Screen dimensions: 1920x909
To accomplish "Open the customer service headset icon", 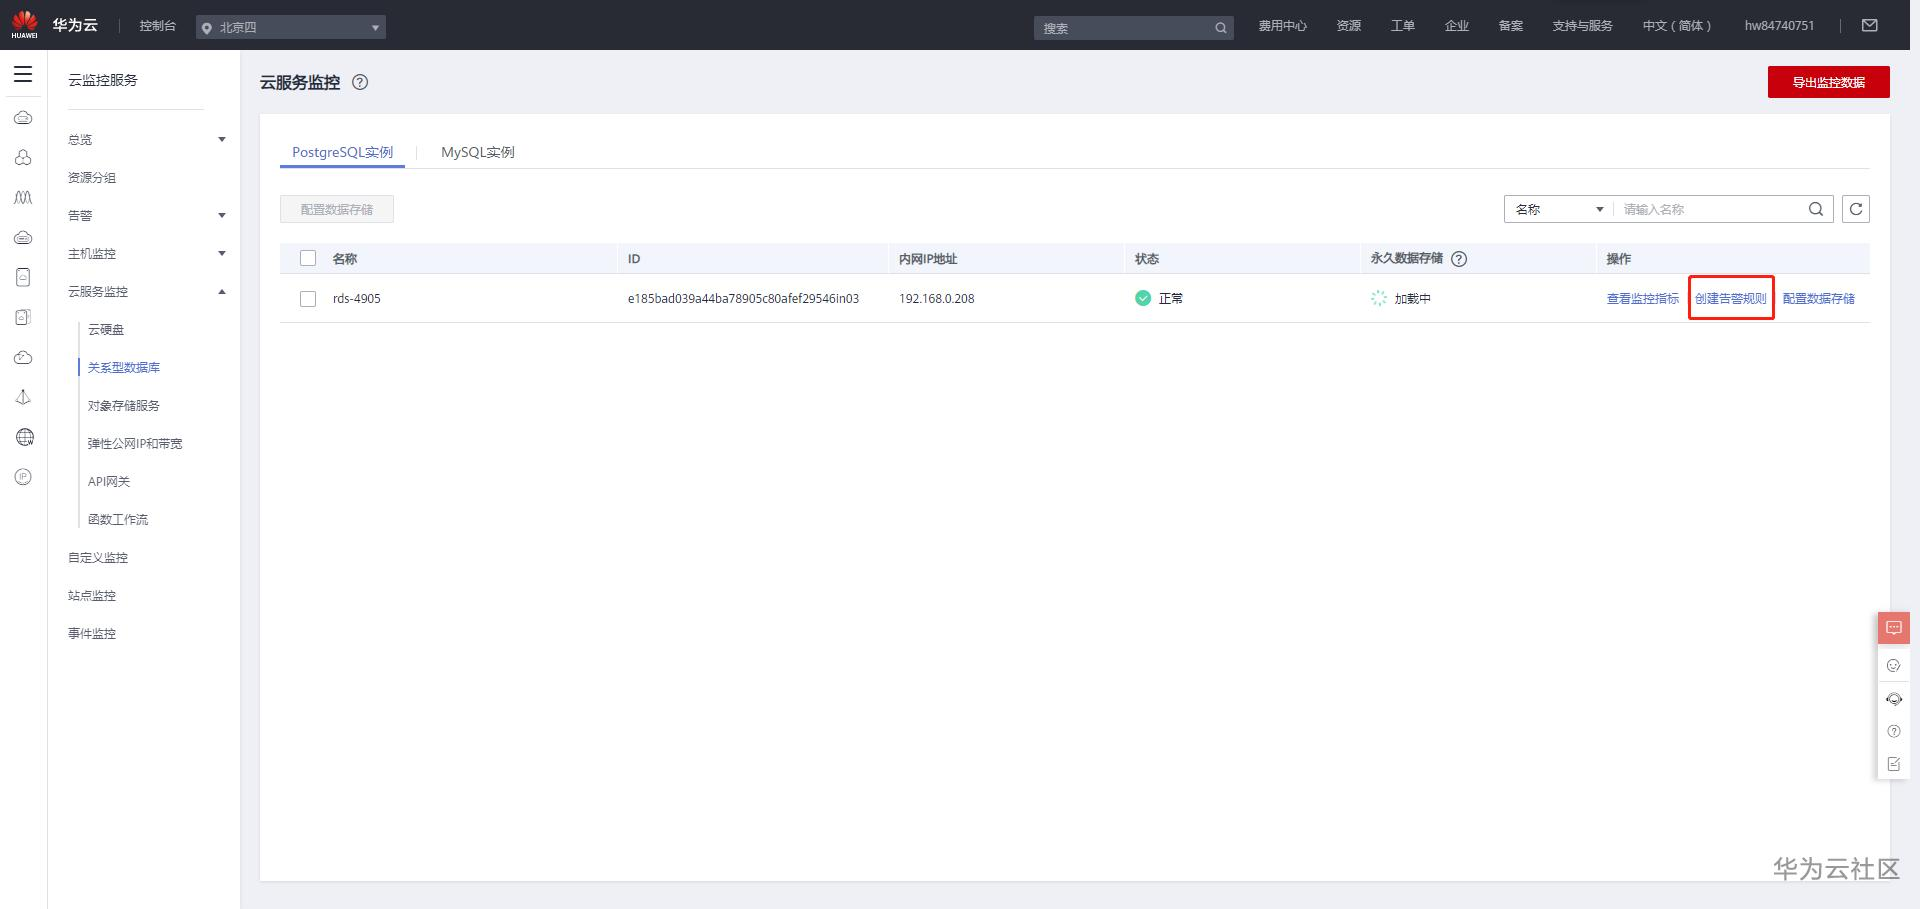I will [1893, 699].
